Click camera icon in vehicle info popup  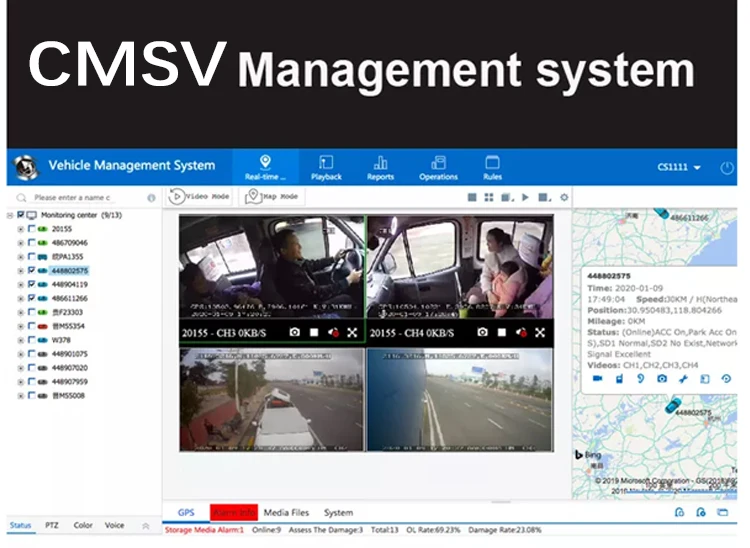660,379
